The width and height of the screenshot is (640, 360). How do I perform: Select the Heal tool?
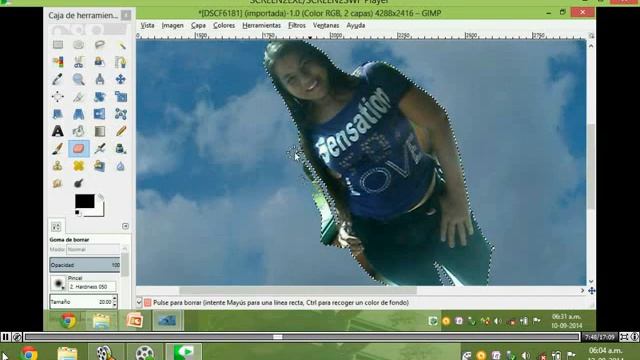[78, 166]
